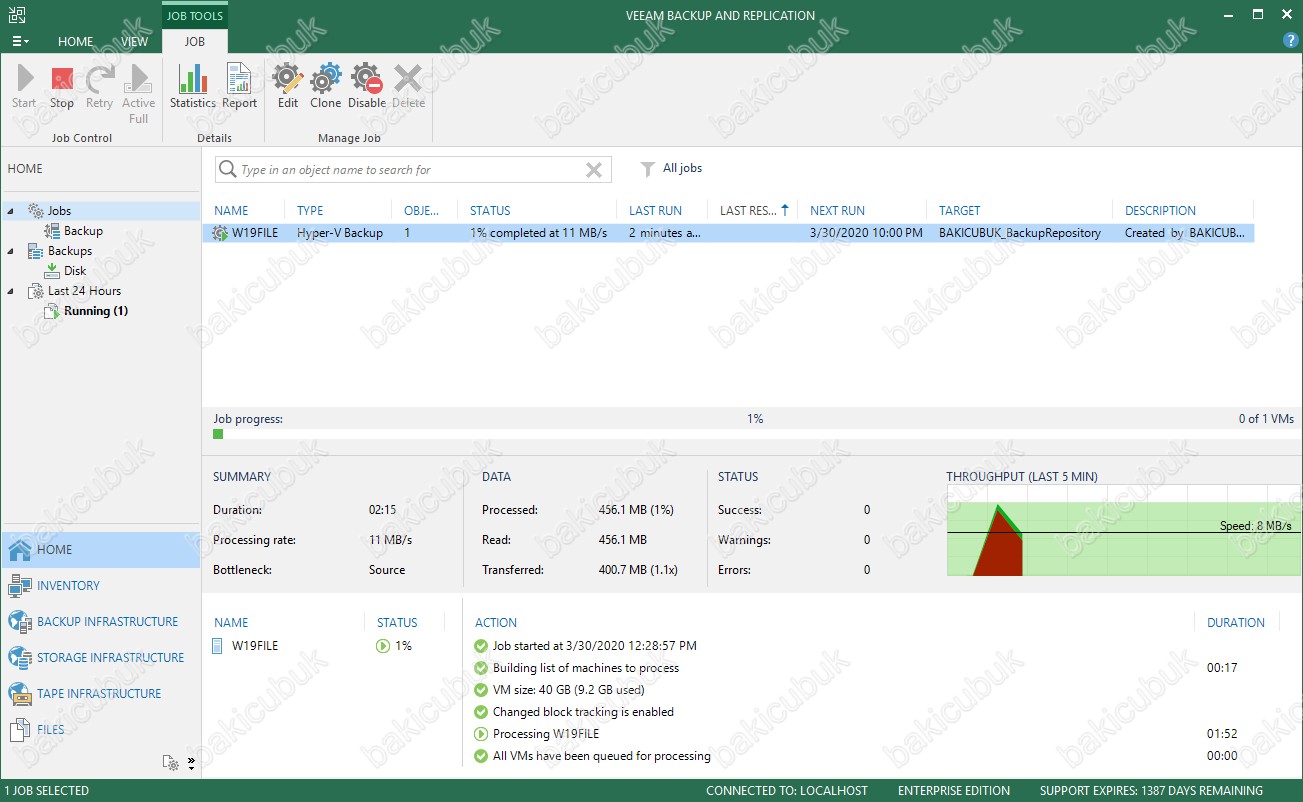Open the help question mark icon
The width and height of the screenshot is (1303, 802).
[1290, 40]
